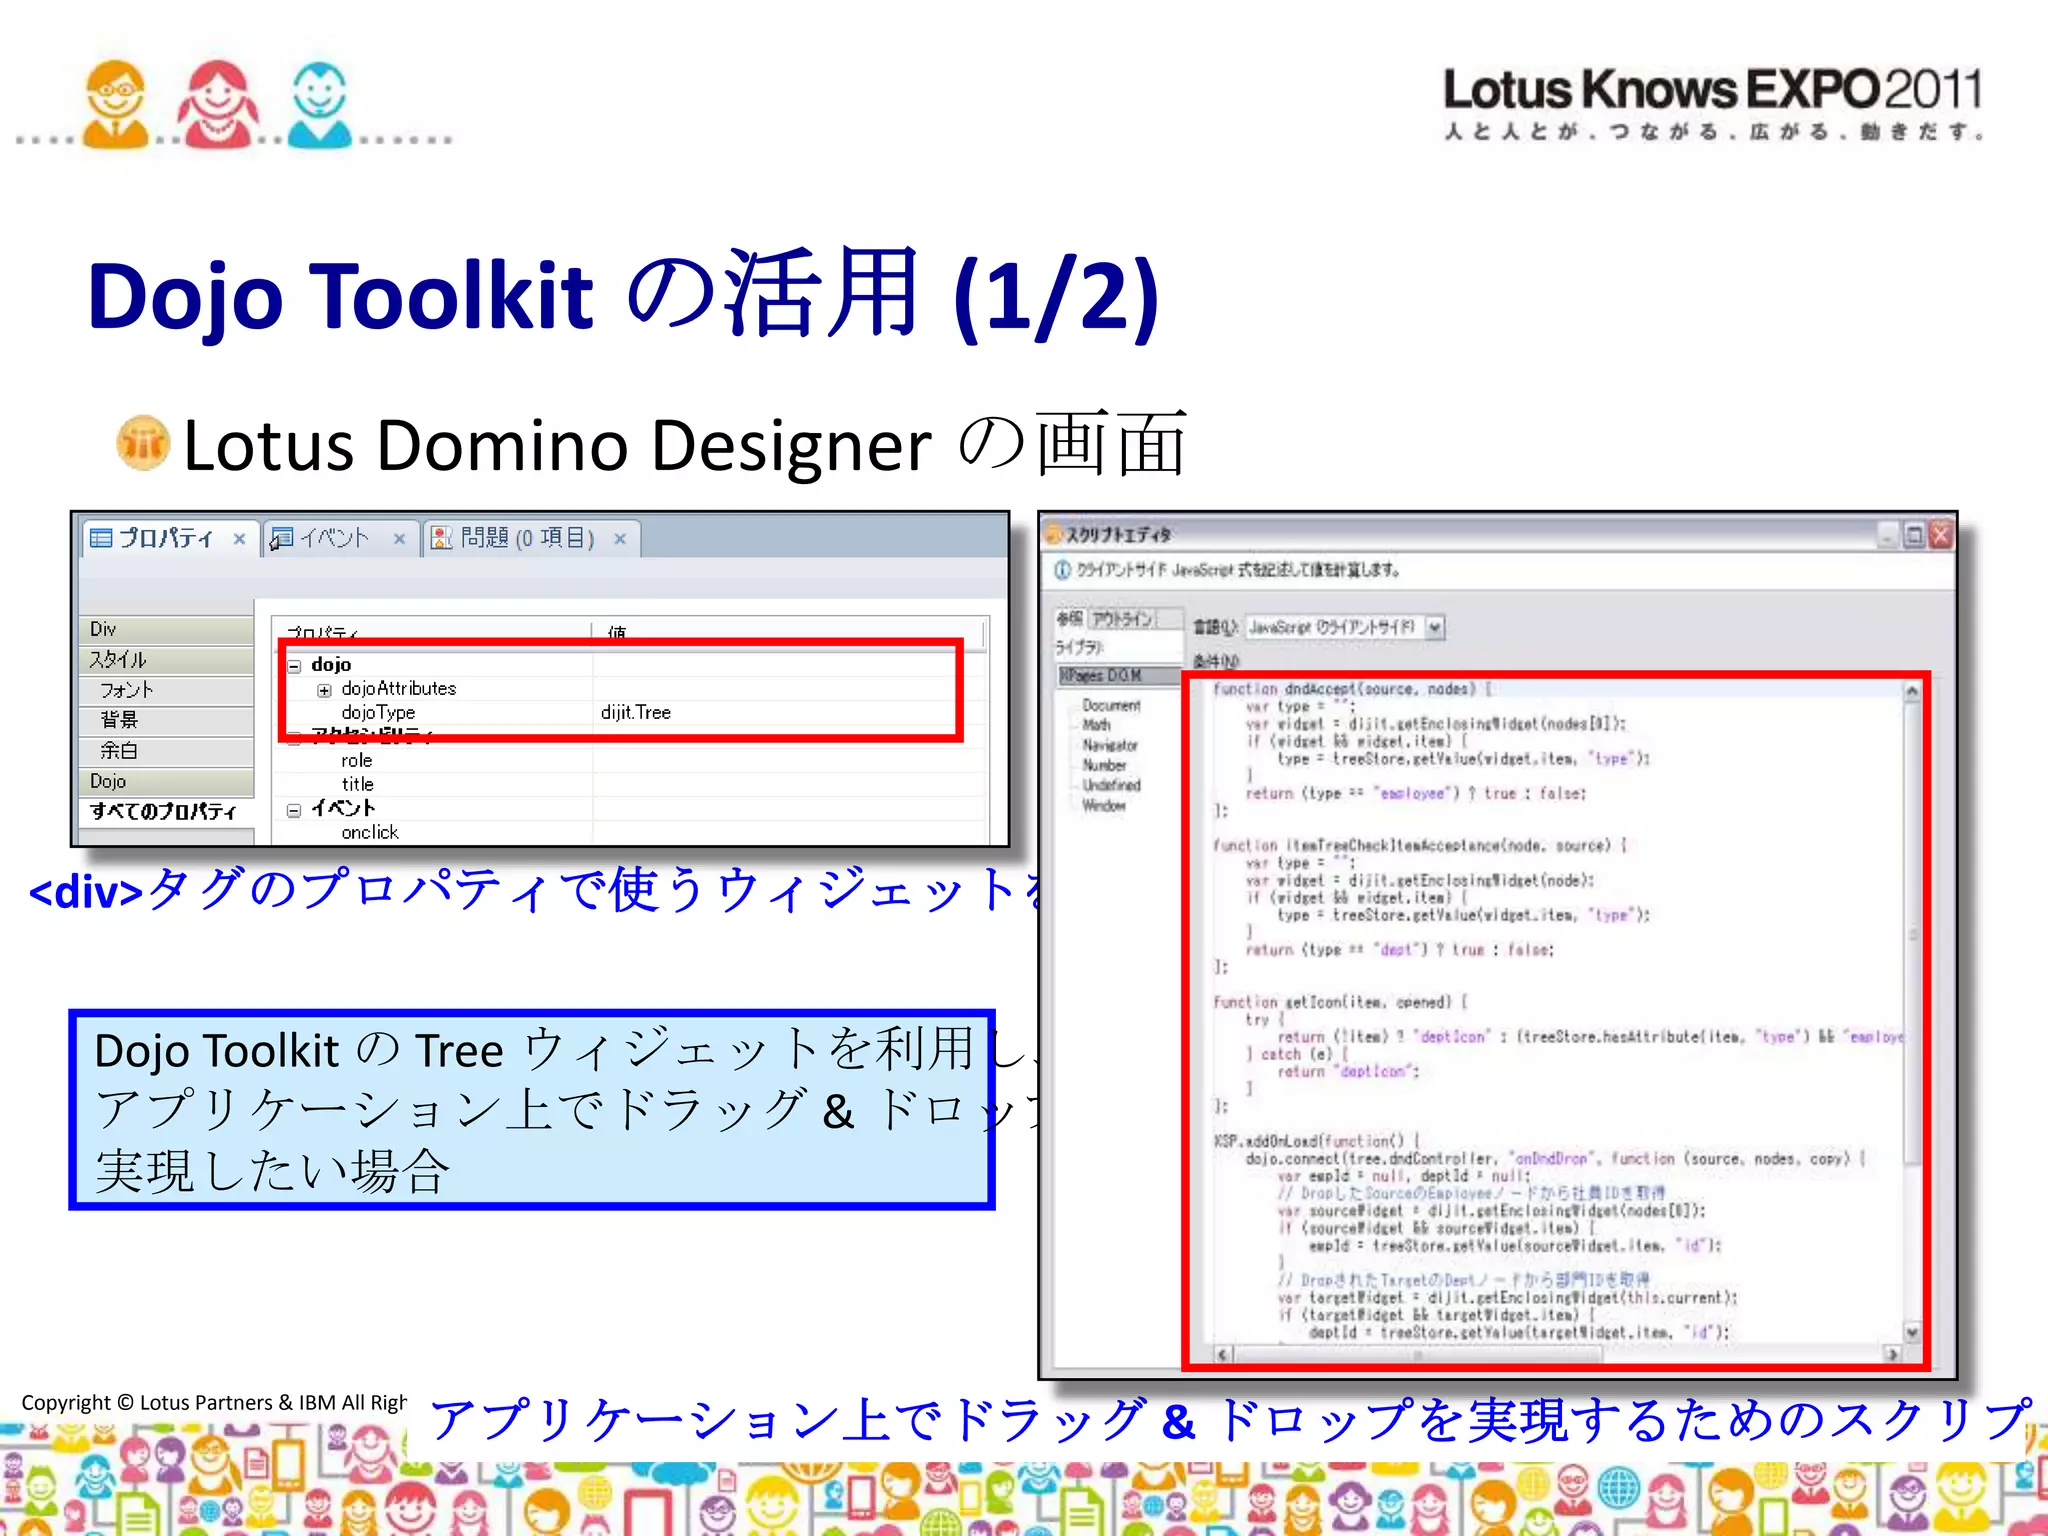This screenshot has width=2048, height=1536.
Task: Select the title property row
Action: point(630,785)
